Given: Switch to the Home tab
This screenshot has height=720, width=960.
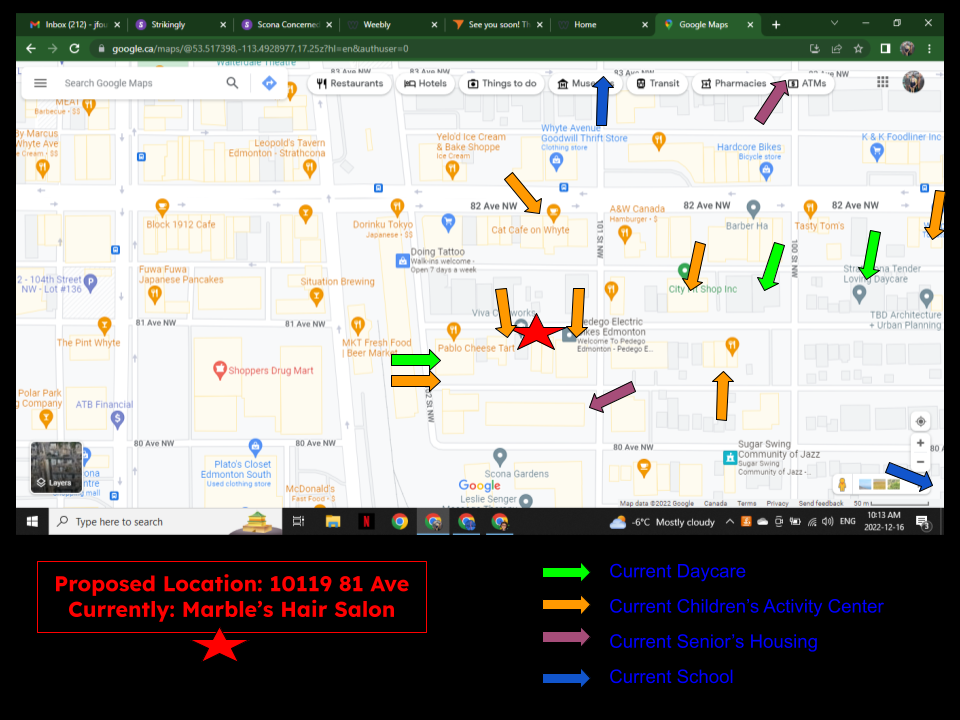Looking at the screenshot, I should (603, 24).
